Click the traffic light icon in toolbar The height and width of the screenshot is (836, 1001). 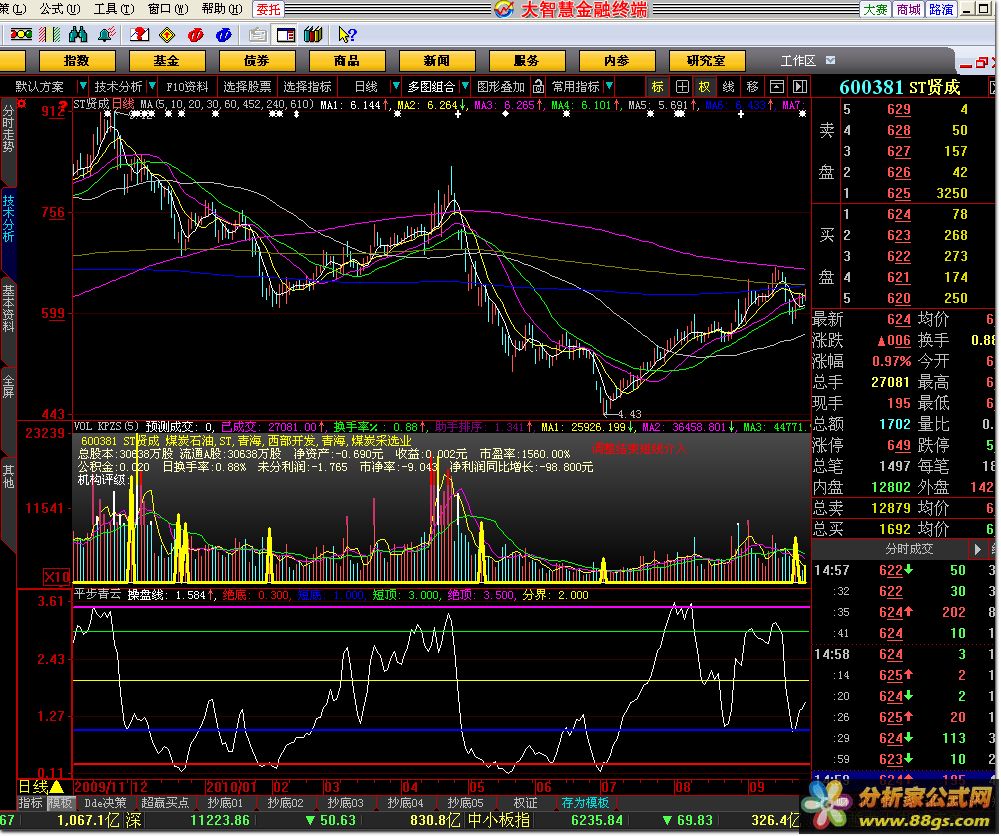20,34
